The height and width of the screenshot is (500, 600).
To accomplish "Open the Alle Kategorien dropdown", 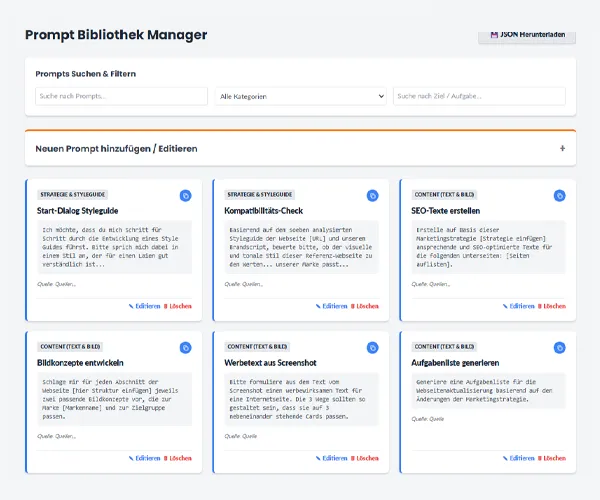I will click(x=300, y=96).
